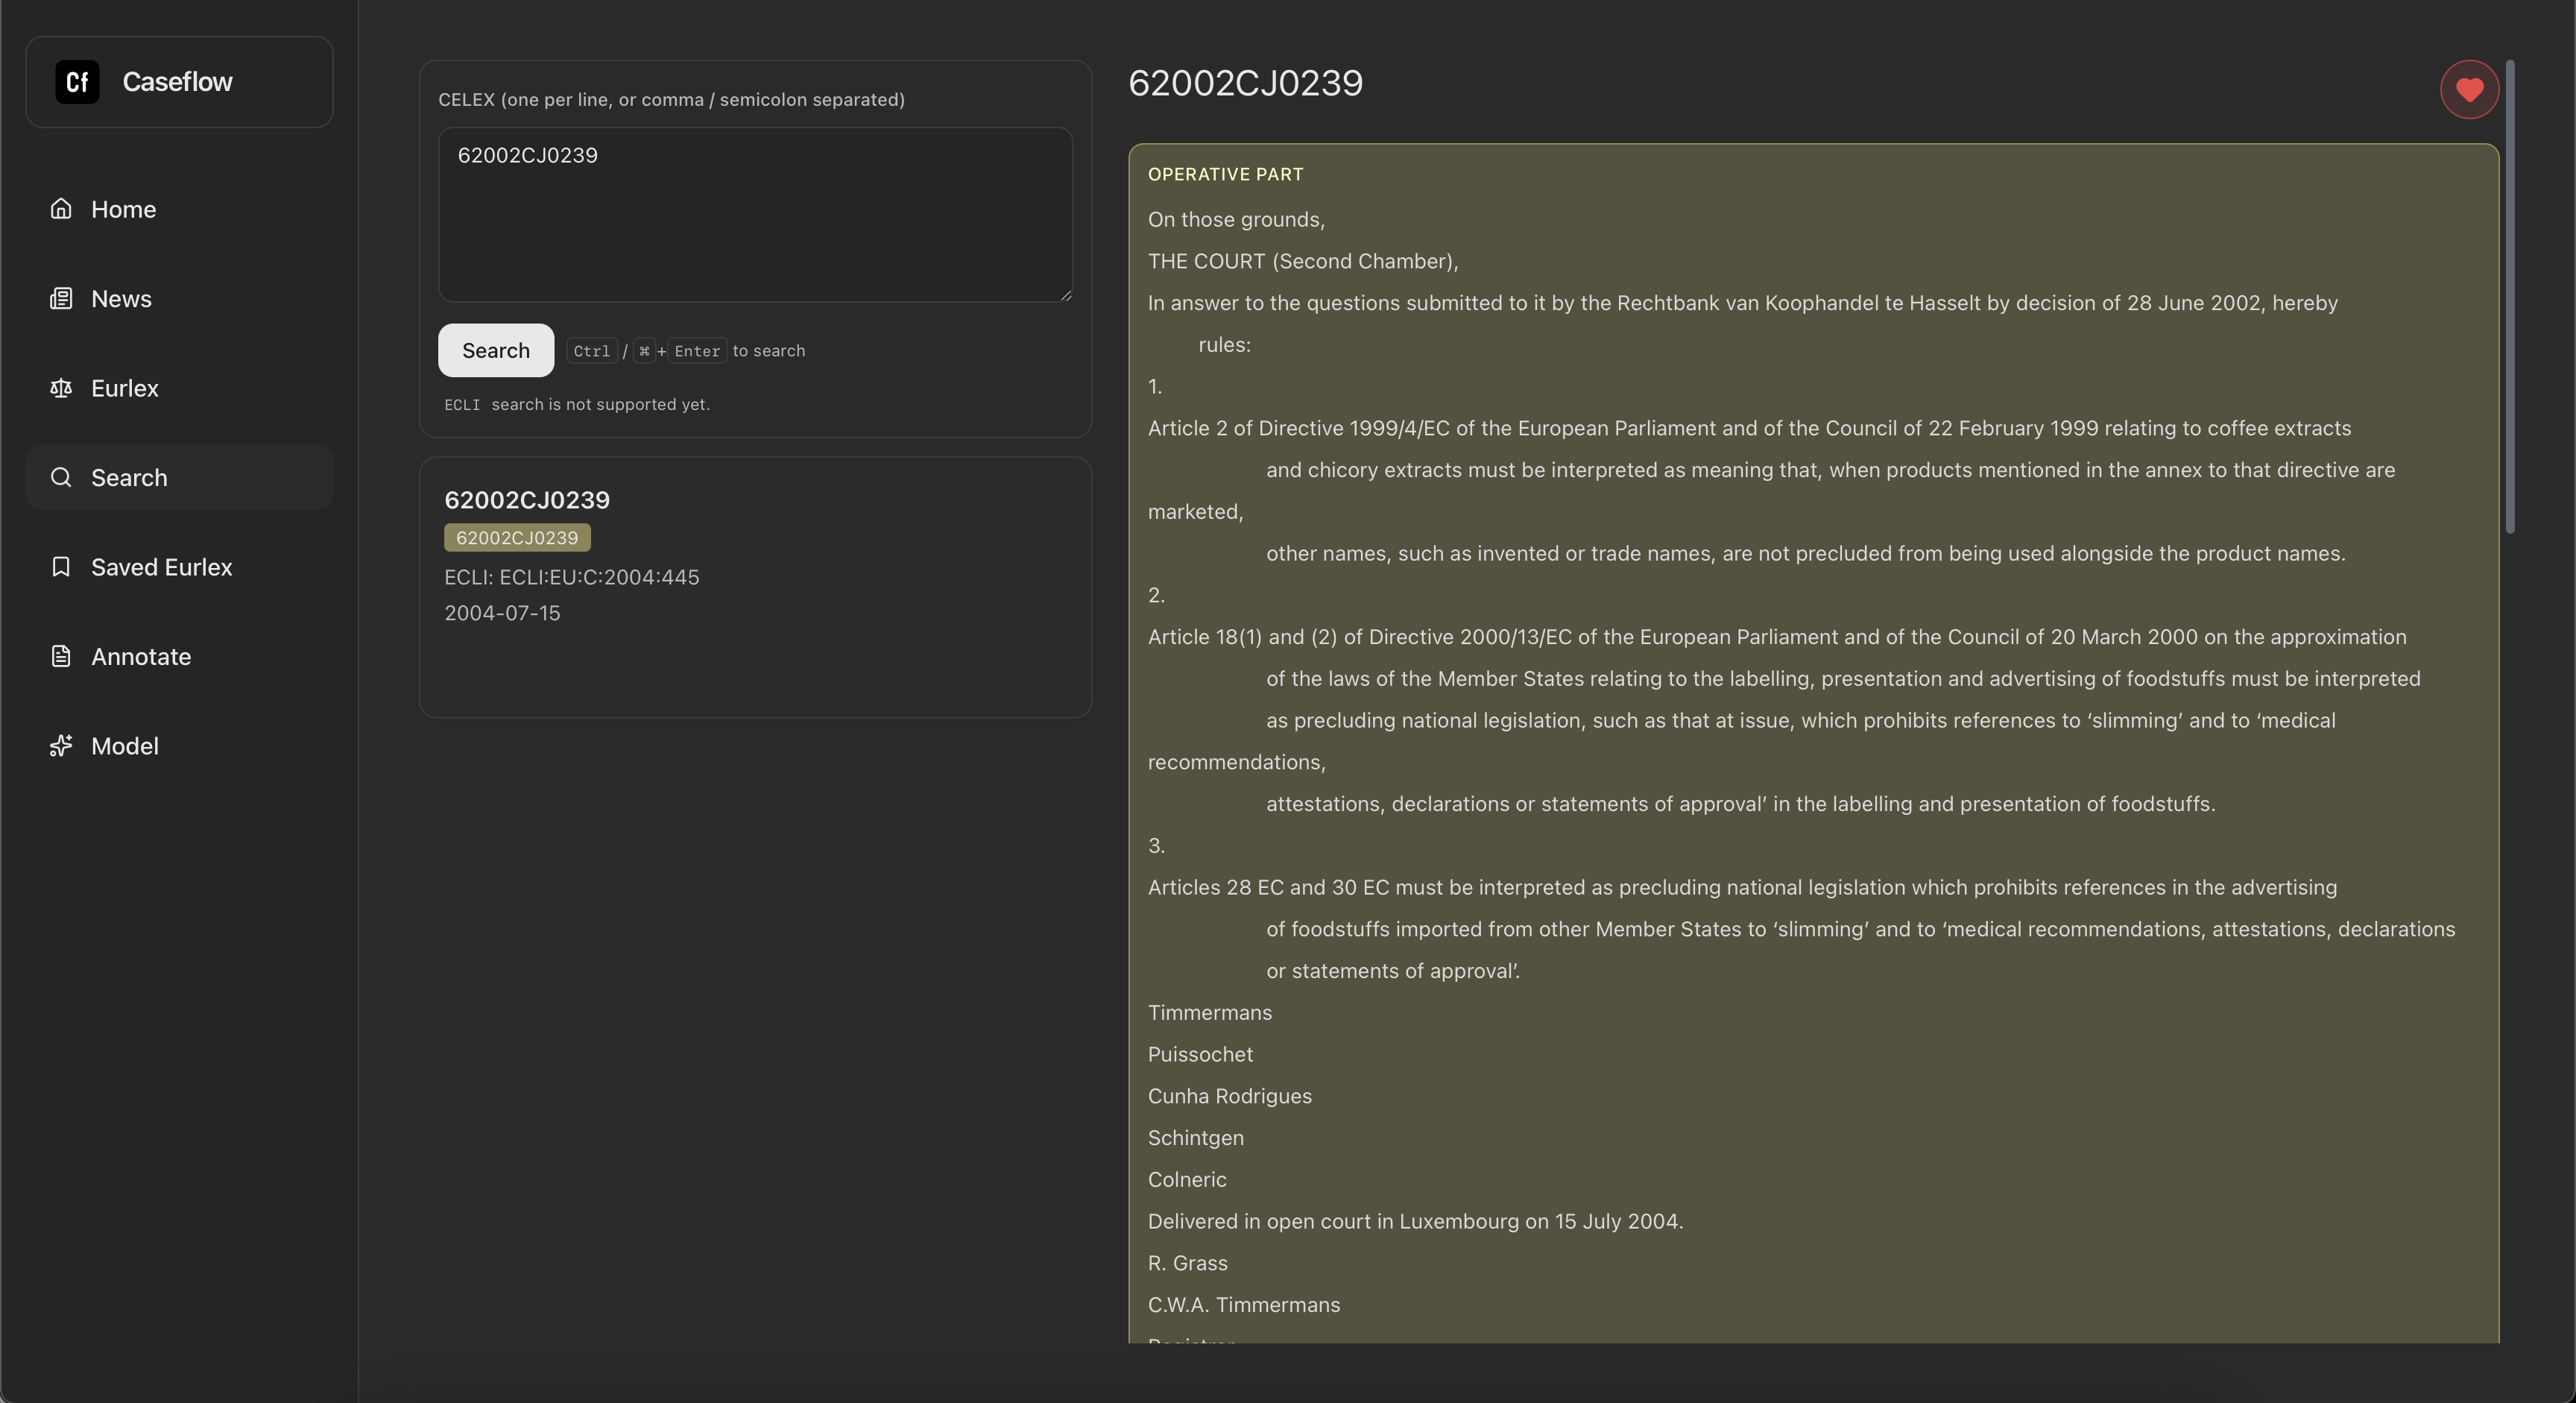2576x1403 pixels.
Task: Click the 'Articles 28 EC and 30 EC' paragraph line
Action: [x=1742, y=887]
